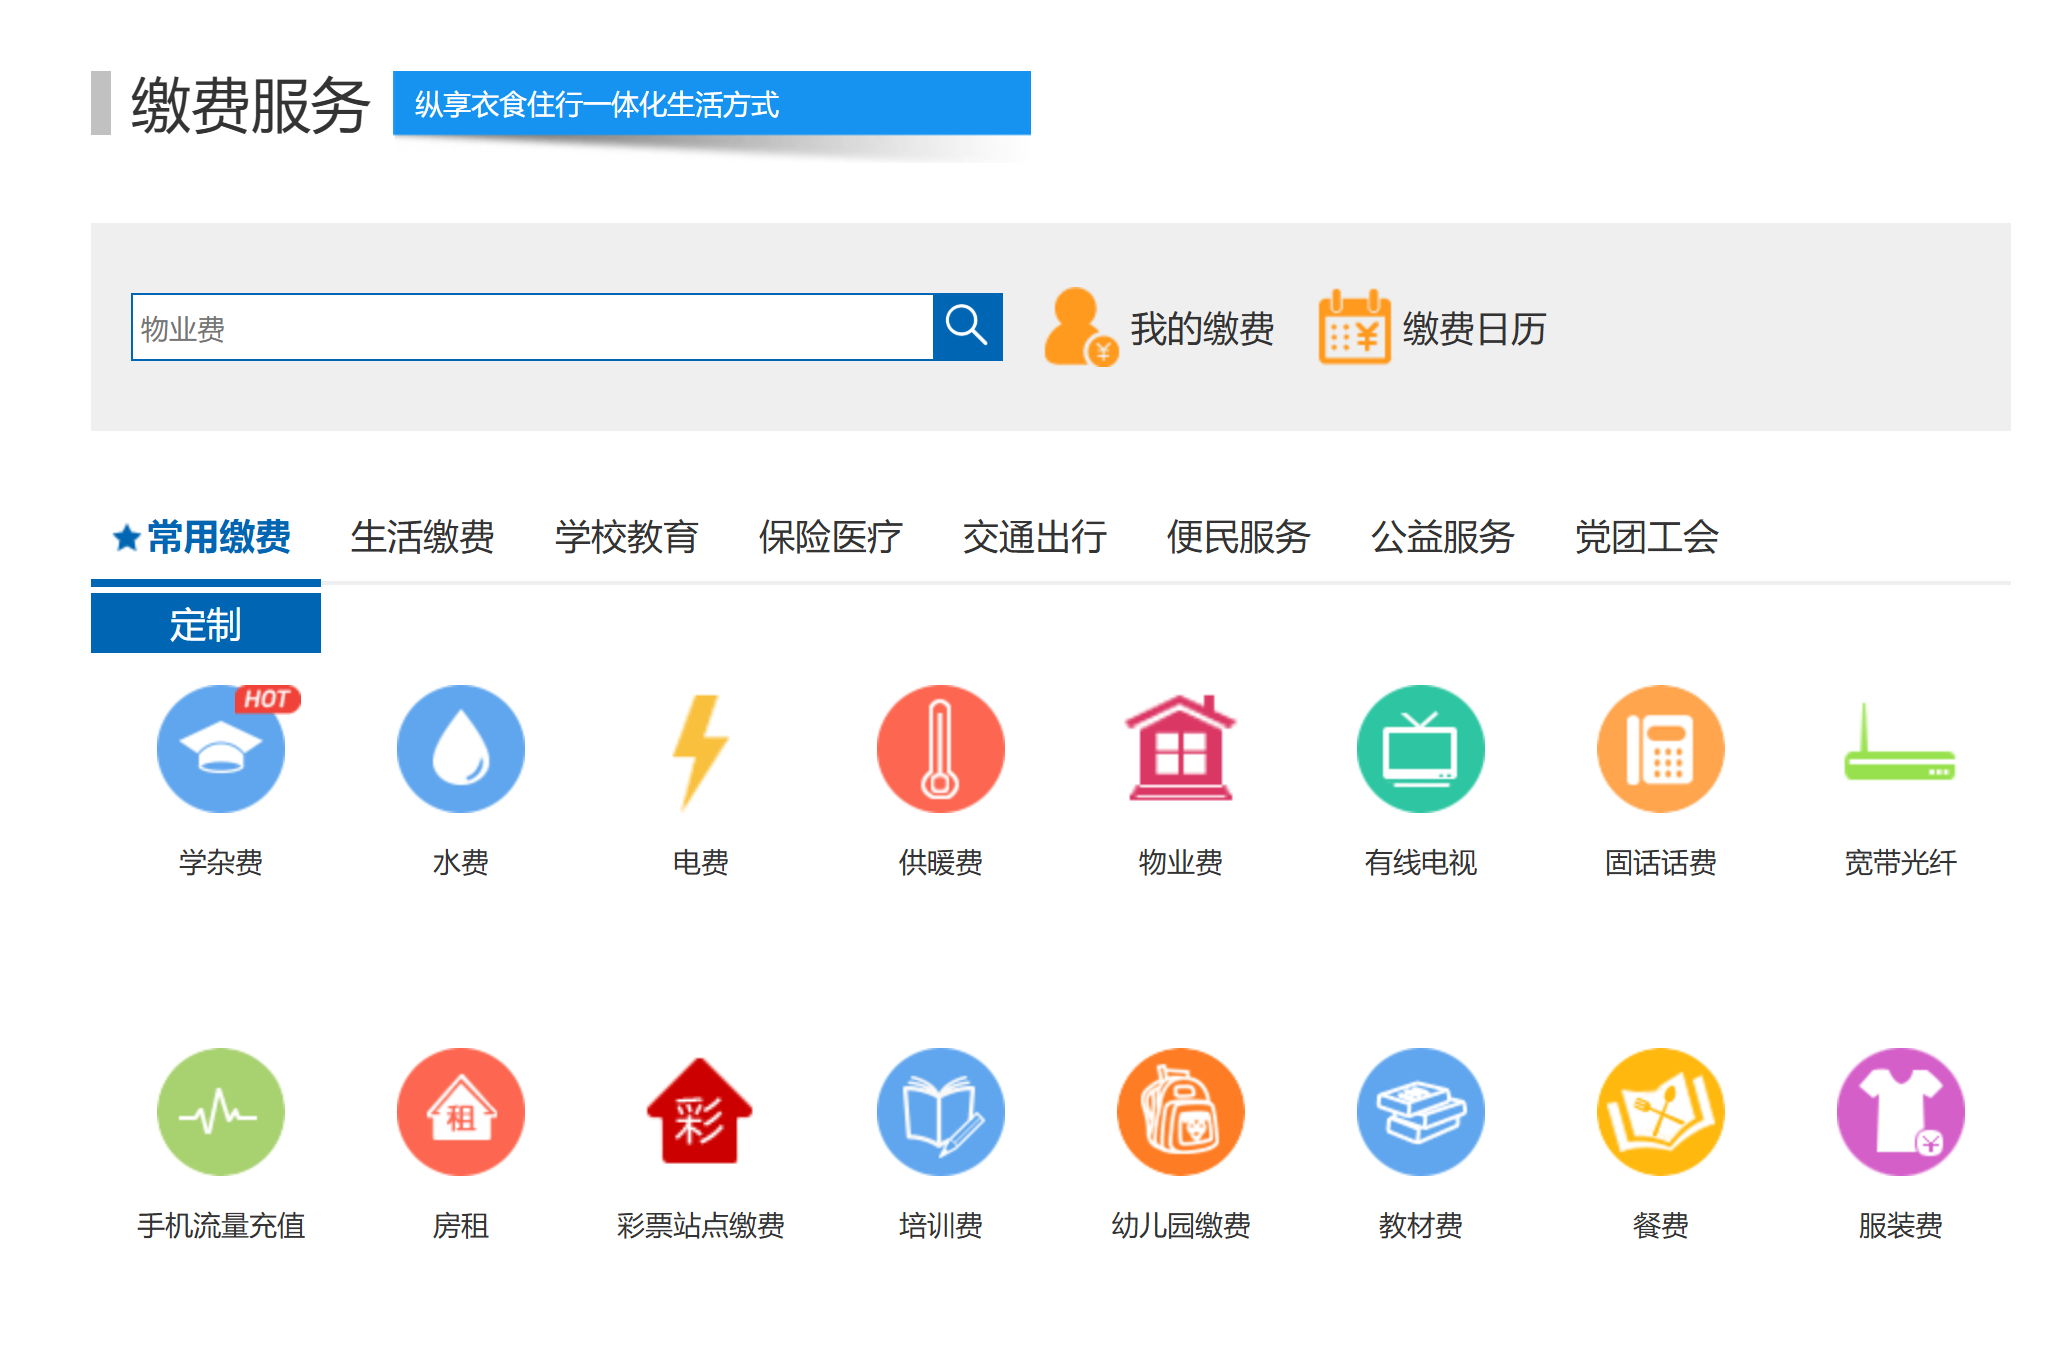
Task: Click the search magnifier button
Action: tap(966, 326)
